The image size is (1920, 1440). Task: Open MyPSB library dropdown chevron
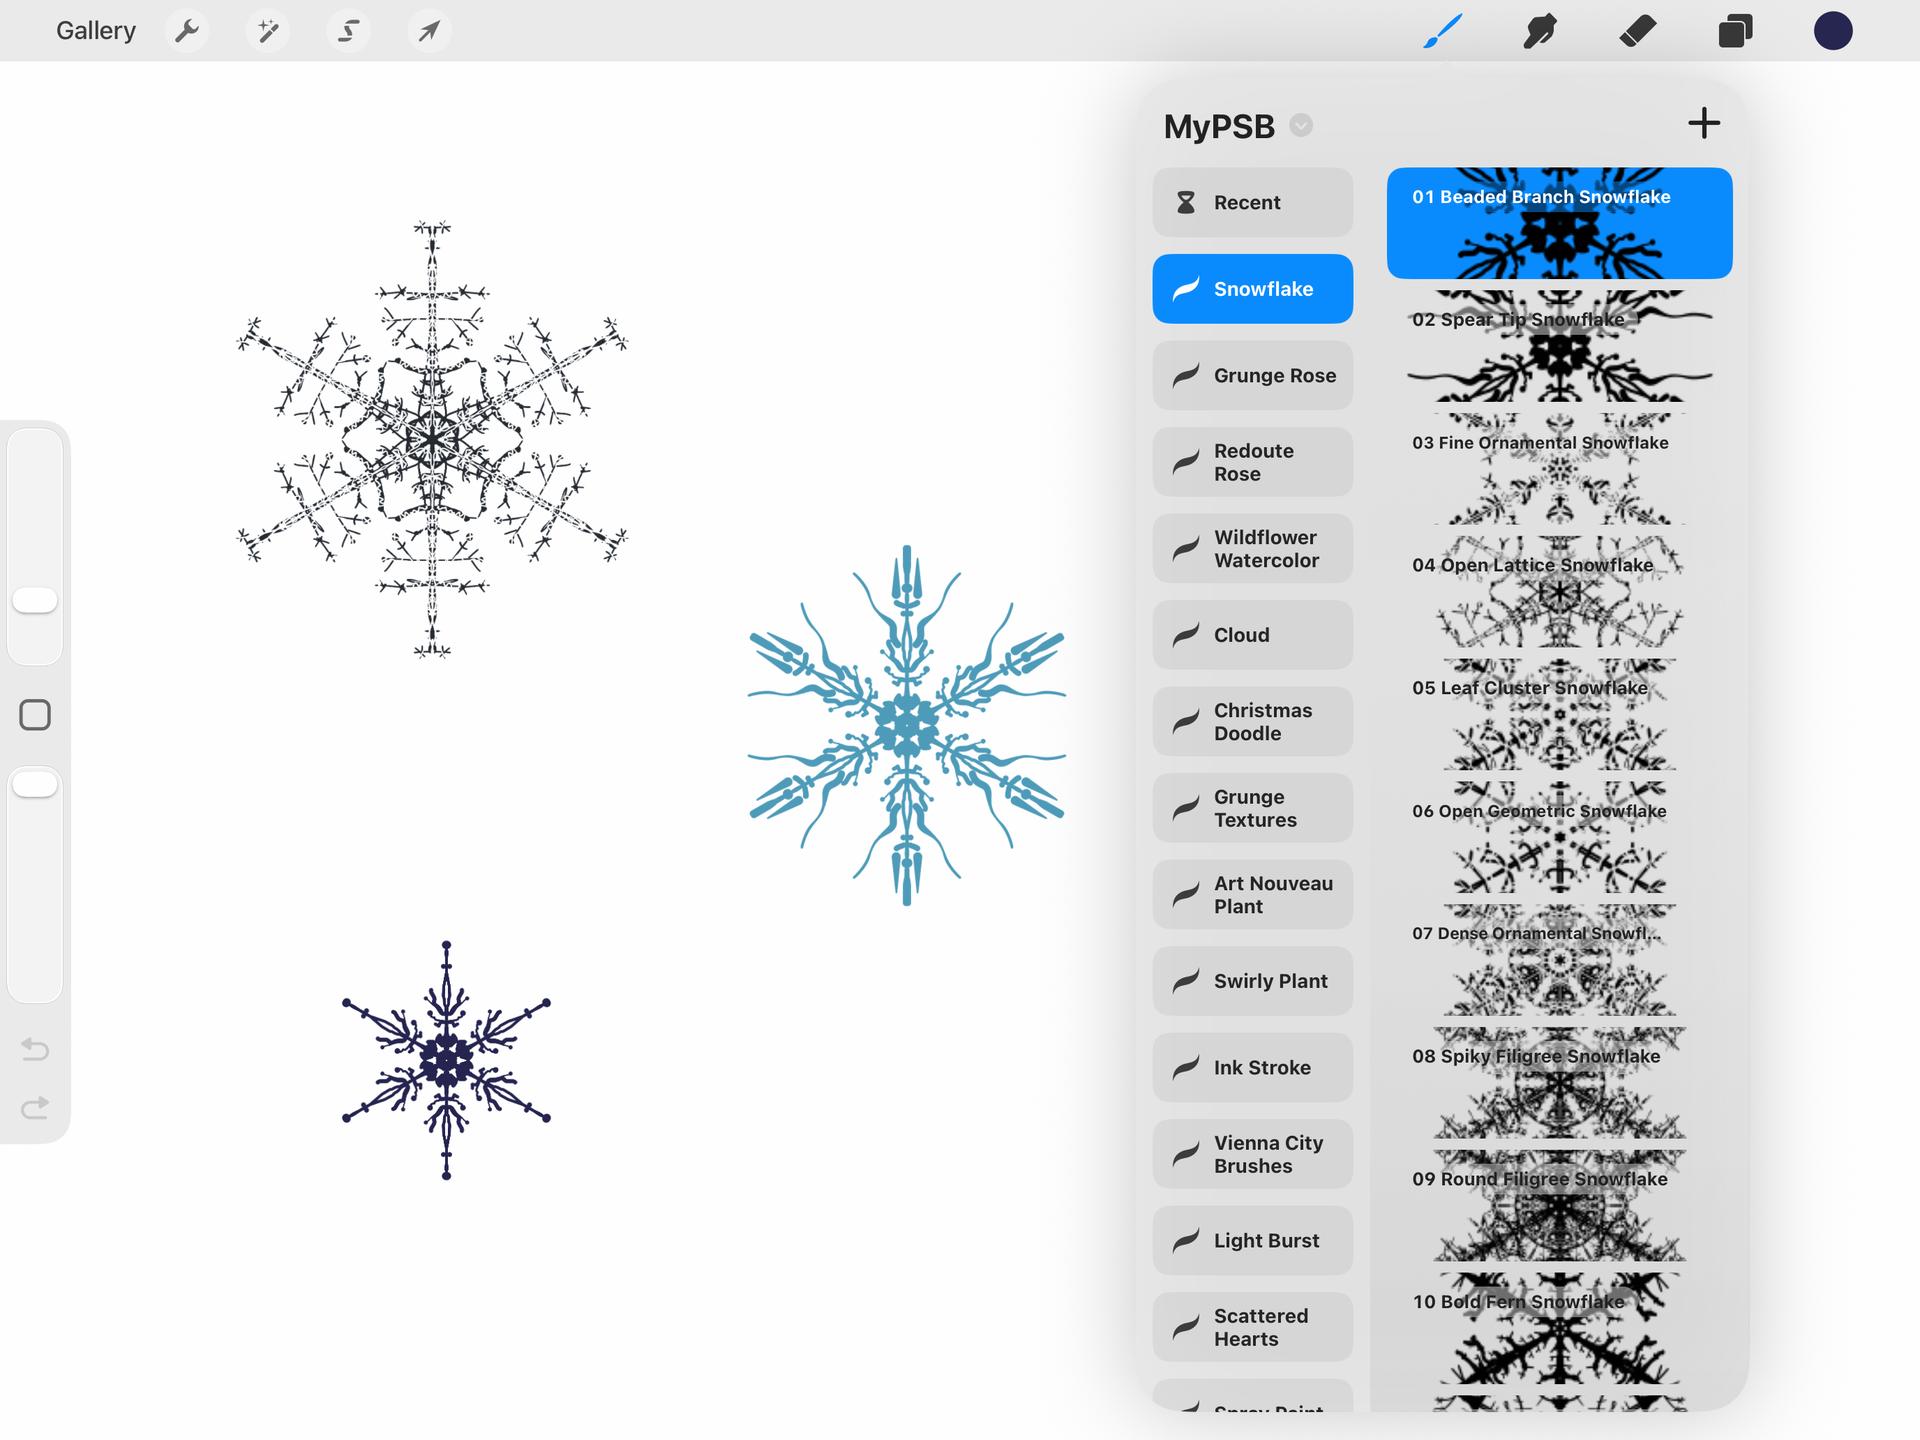[x=1301, y=126]
